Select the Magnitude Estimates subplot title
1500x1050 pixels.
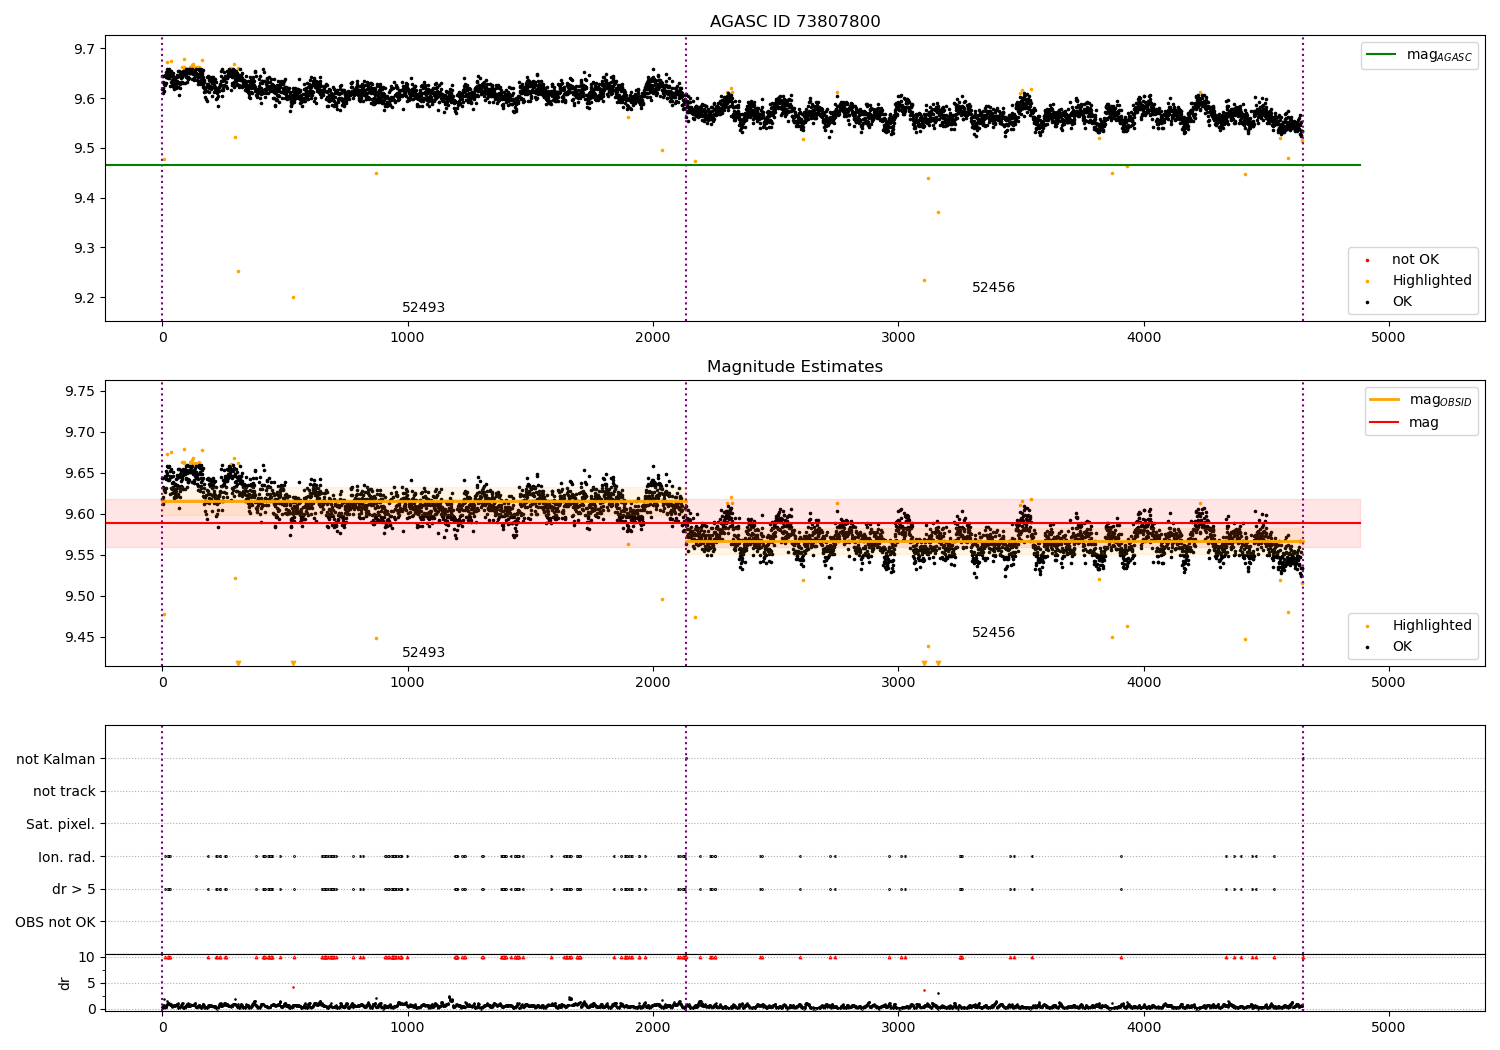[x=795, y=367]
